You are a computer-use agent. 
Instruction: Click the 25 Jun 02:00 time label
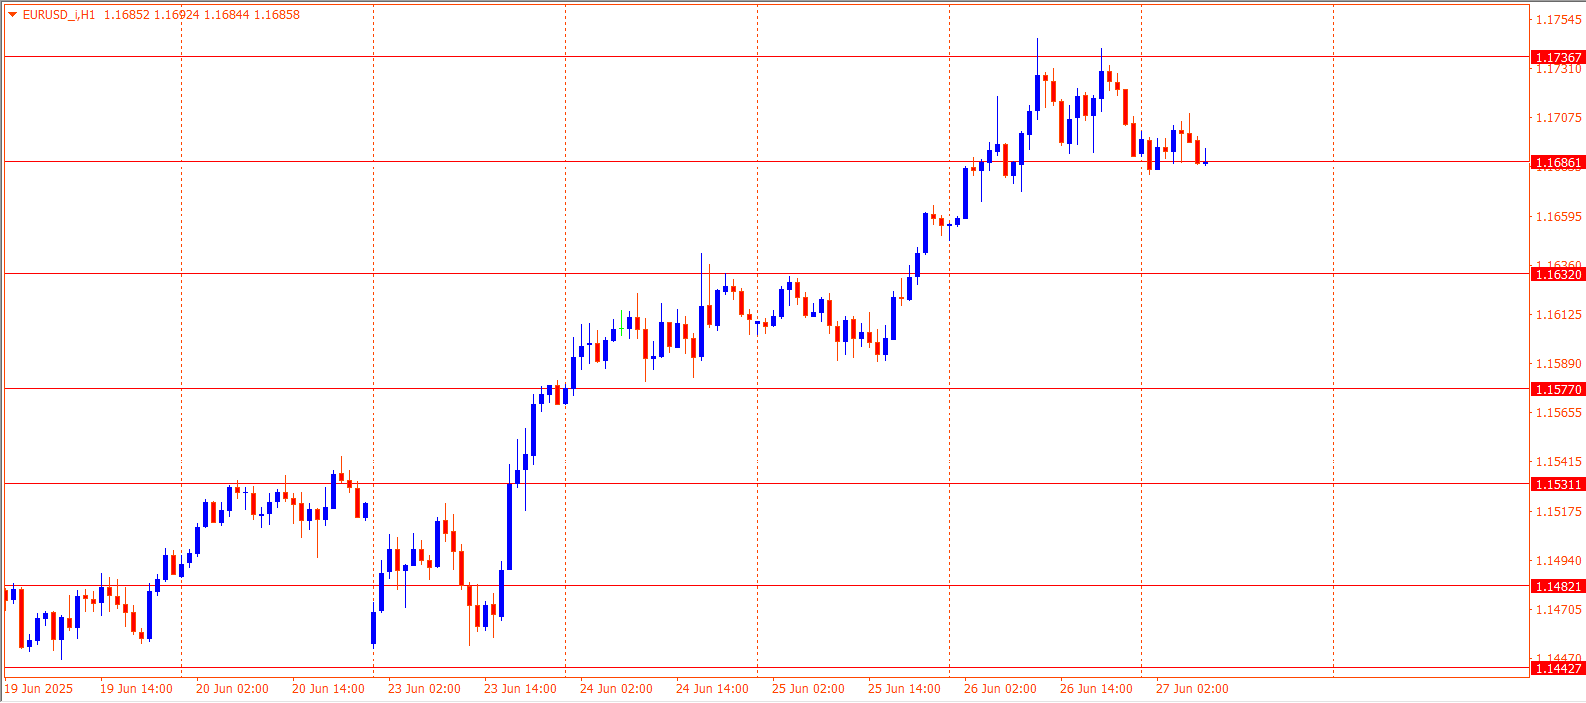click(x=808, y=689)
